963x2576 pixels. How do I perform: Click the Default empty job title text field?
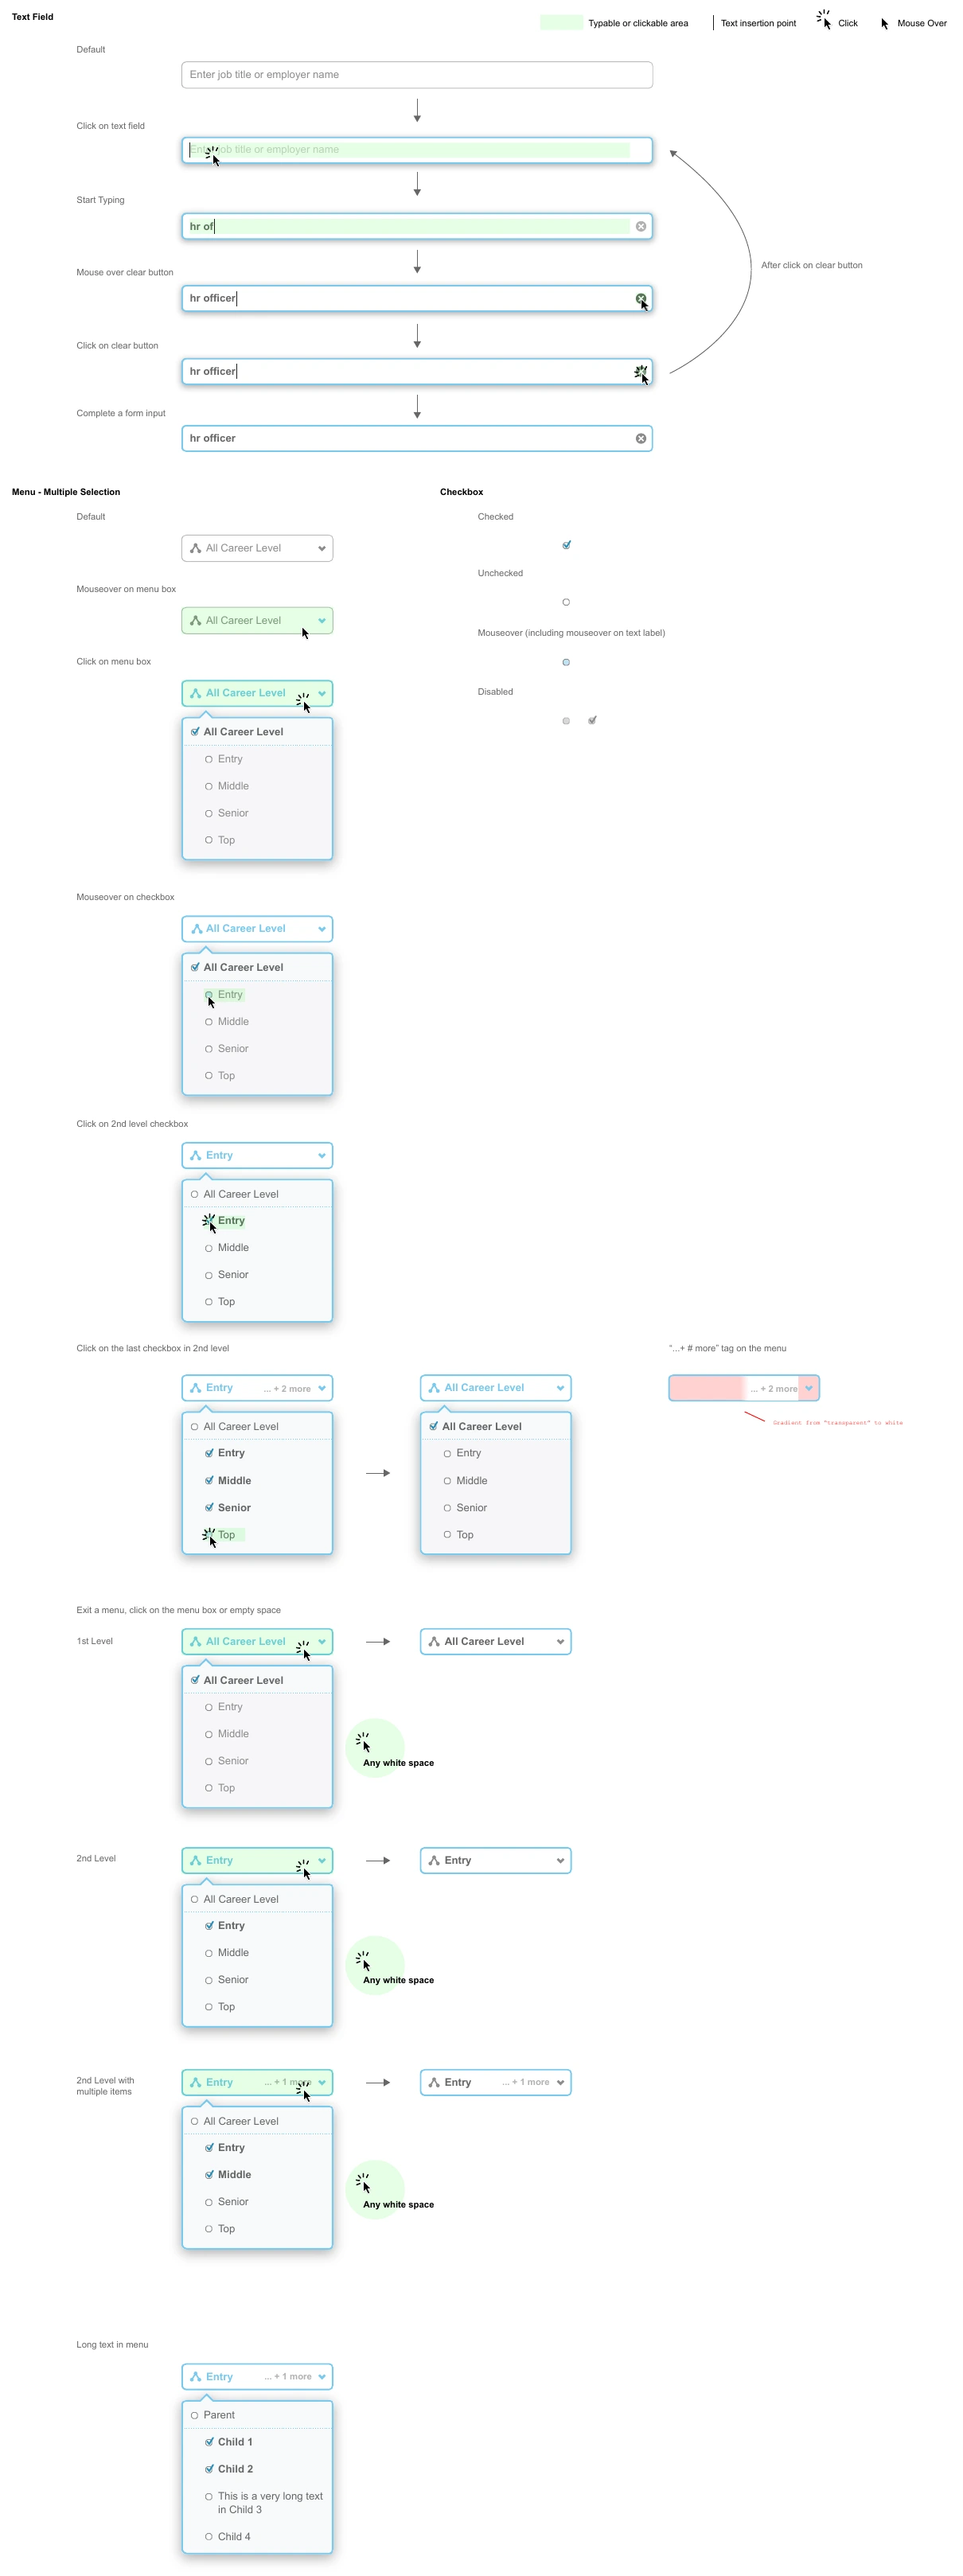click(x=417, y=75)
